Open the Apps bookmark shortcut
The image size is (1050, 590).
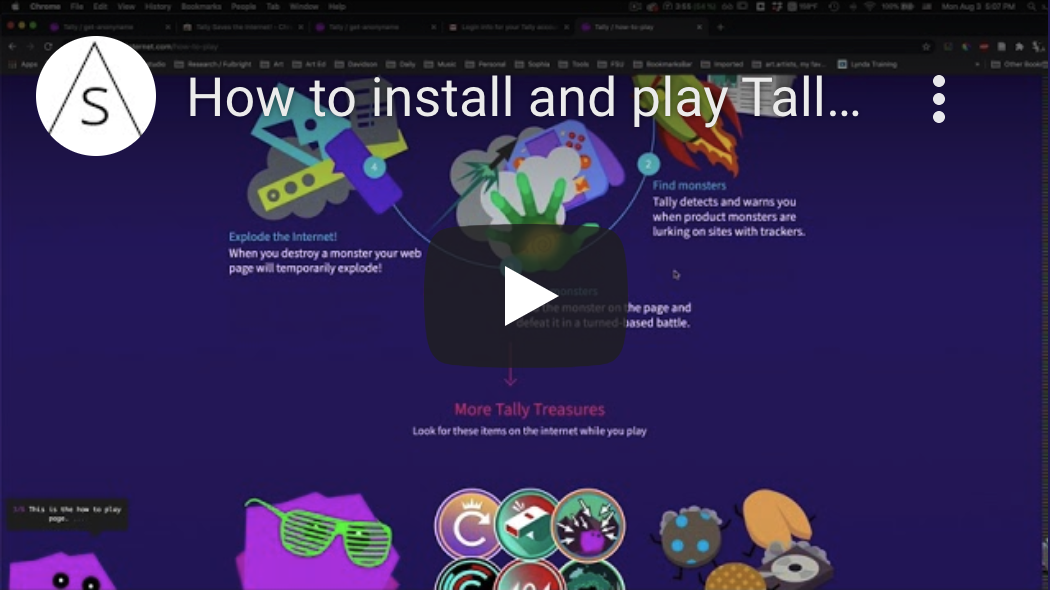[x=23, y=64]
